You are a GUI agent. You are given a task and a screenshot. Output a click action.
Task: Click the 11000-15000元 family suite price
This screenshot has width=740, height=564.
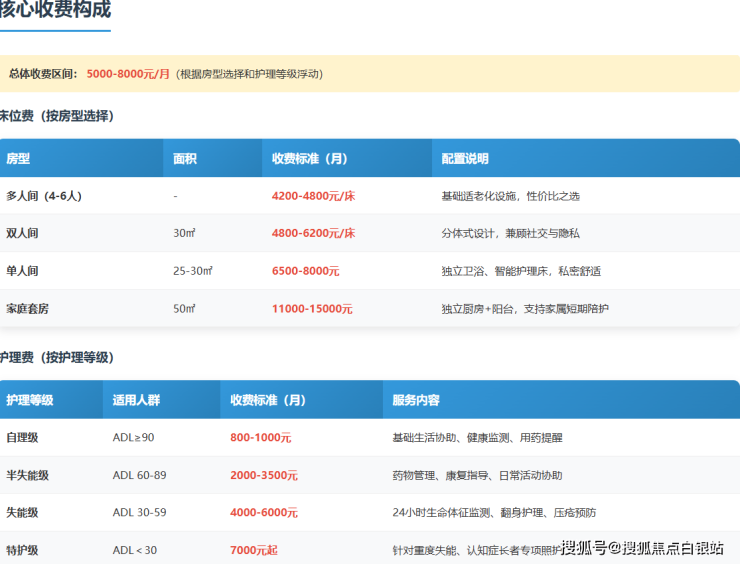[x=312, y=309]
